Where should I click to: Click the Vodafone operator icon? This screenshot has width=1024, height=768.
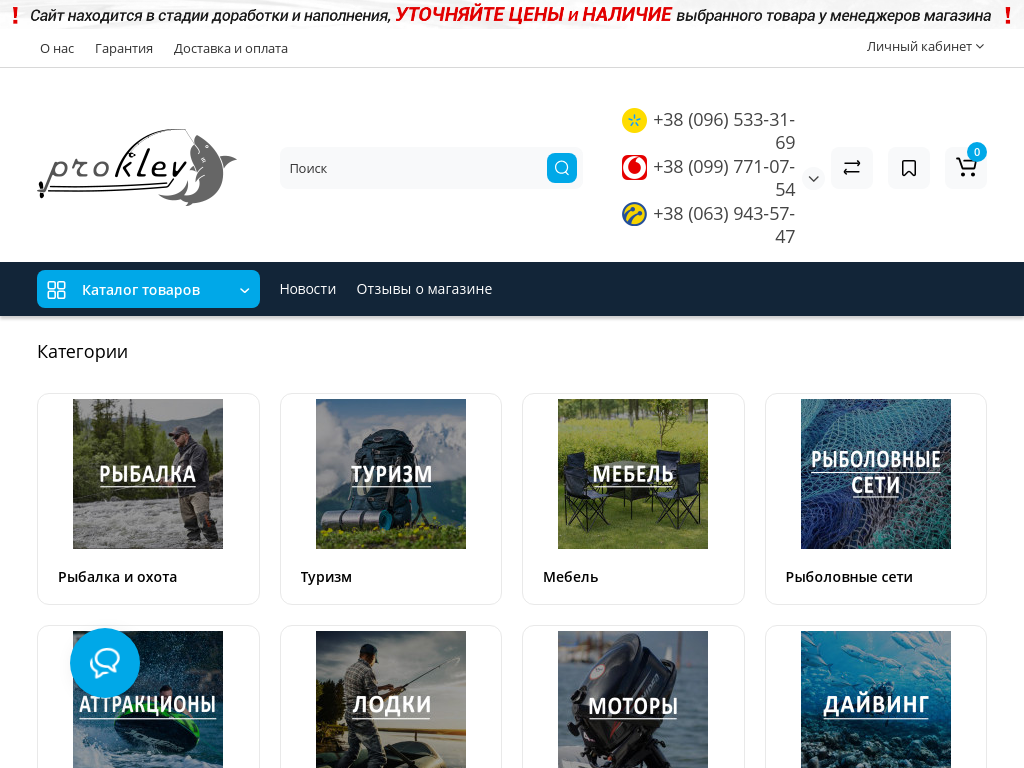click(x=634, y=167)
